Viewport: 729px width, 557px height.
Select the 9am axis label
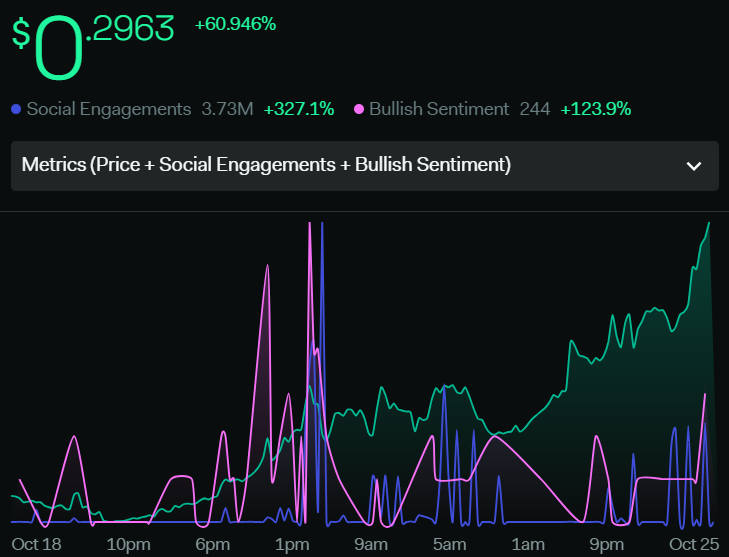[x=371, y=544]
